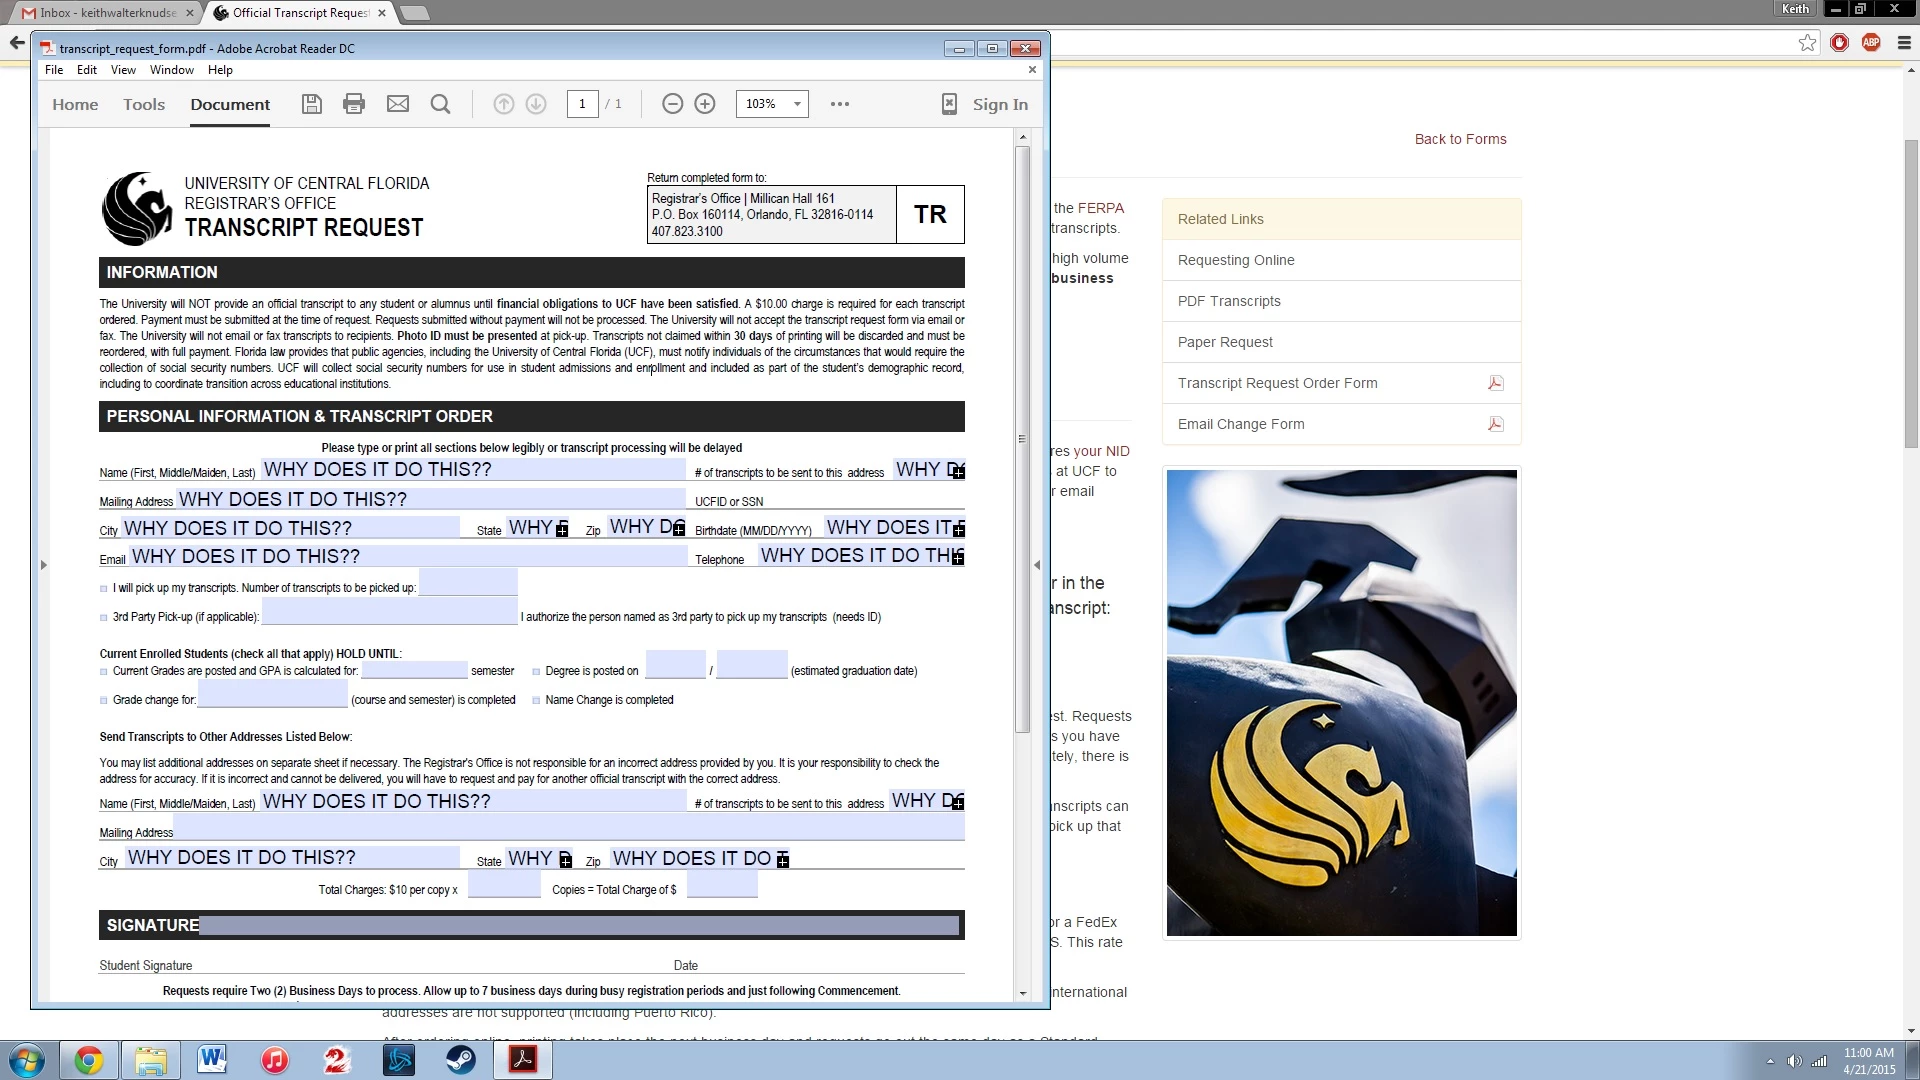Viewport: 1920px width, 1080px height.
Task: Switch to the Tools tab
Action: [x=144, y=104]
